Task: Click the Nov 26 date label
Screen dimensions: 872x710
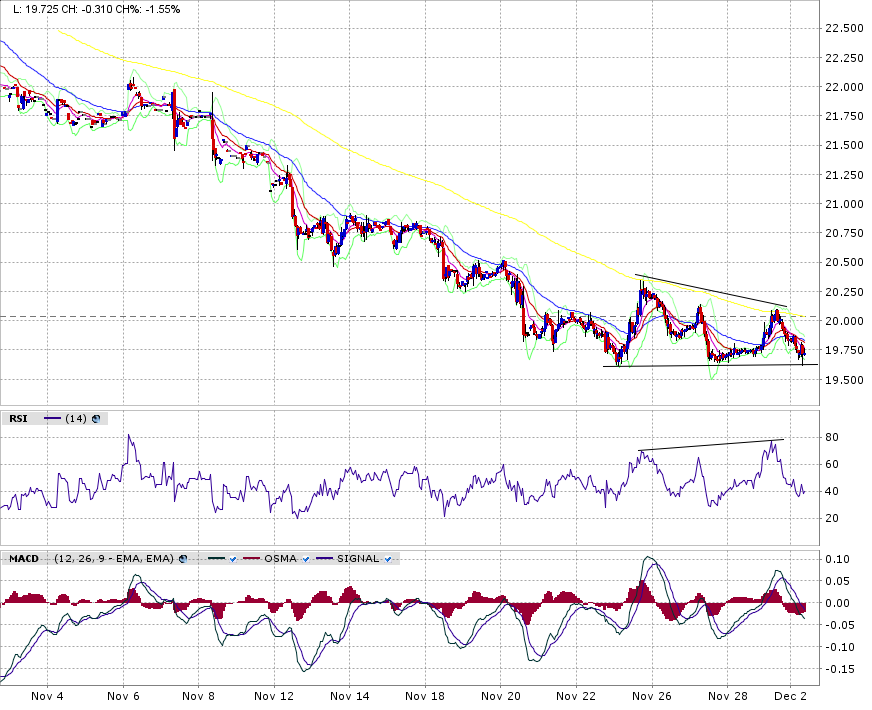Action: pos(652,696)
